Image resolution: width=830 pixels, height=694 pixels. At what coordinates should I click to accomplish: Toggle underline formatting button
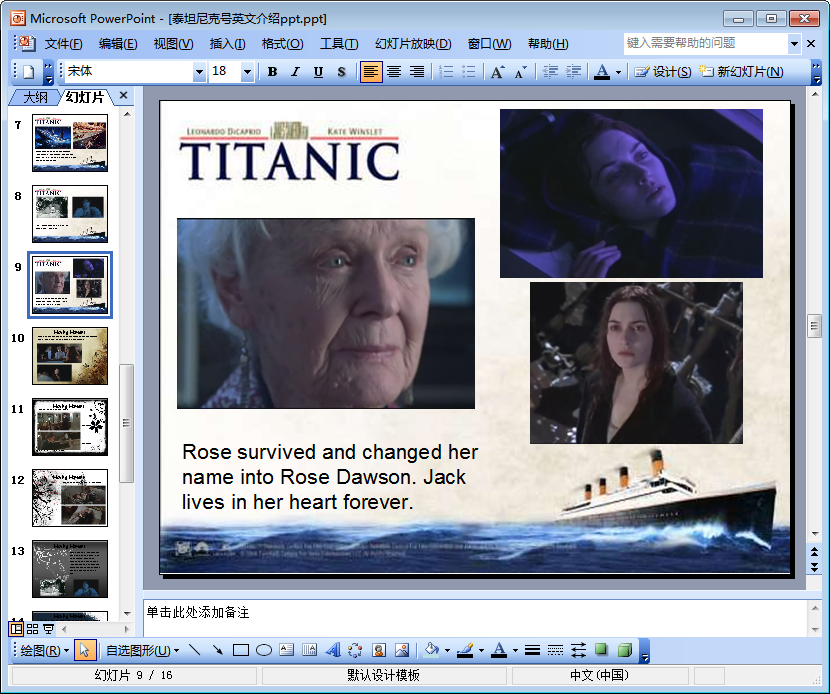pos(318,72)
